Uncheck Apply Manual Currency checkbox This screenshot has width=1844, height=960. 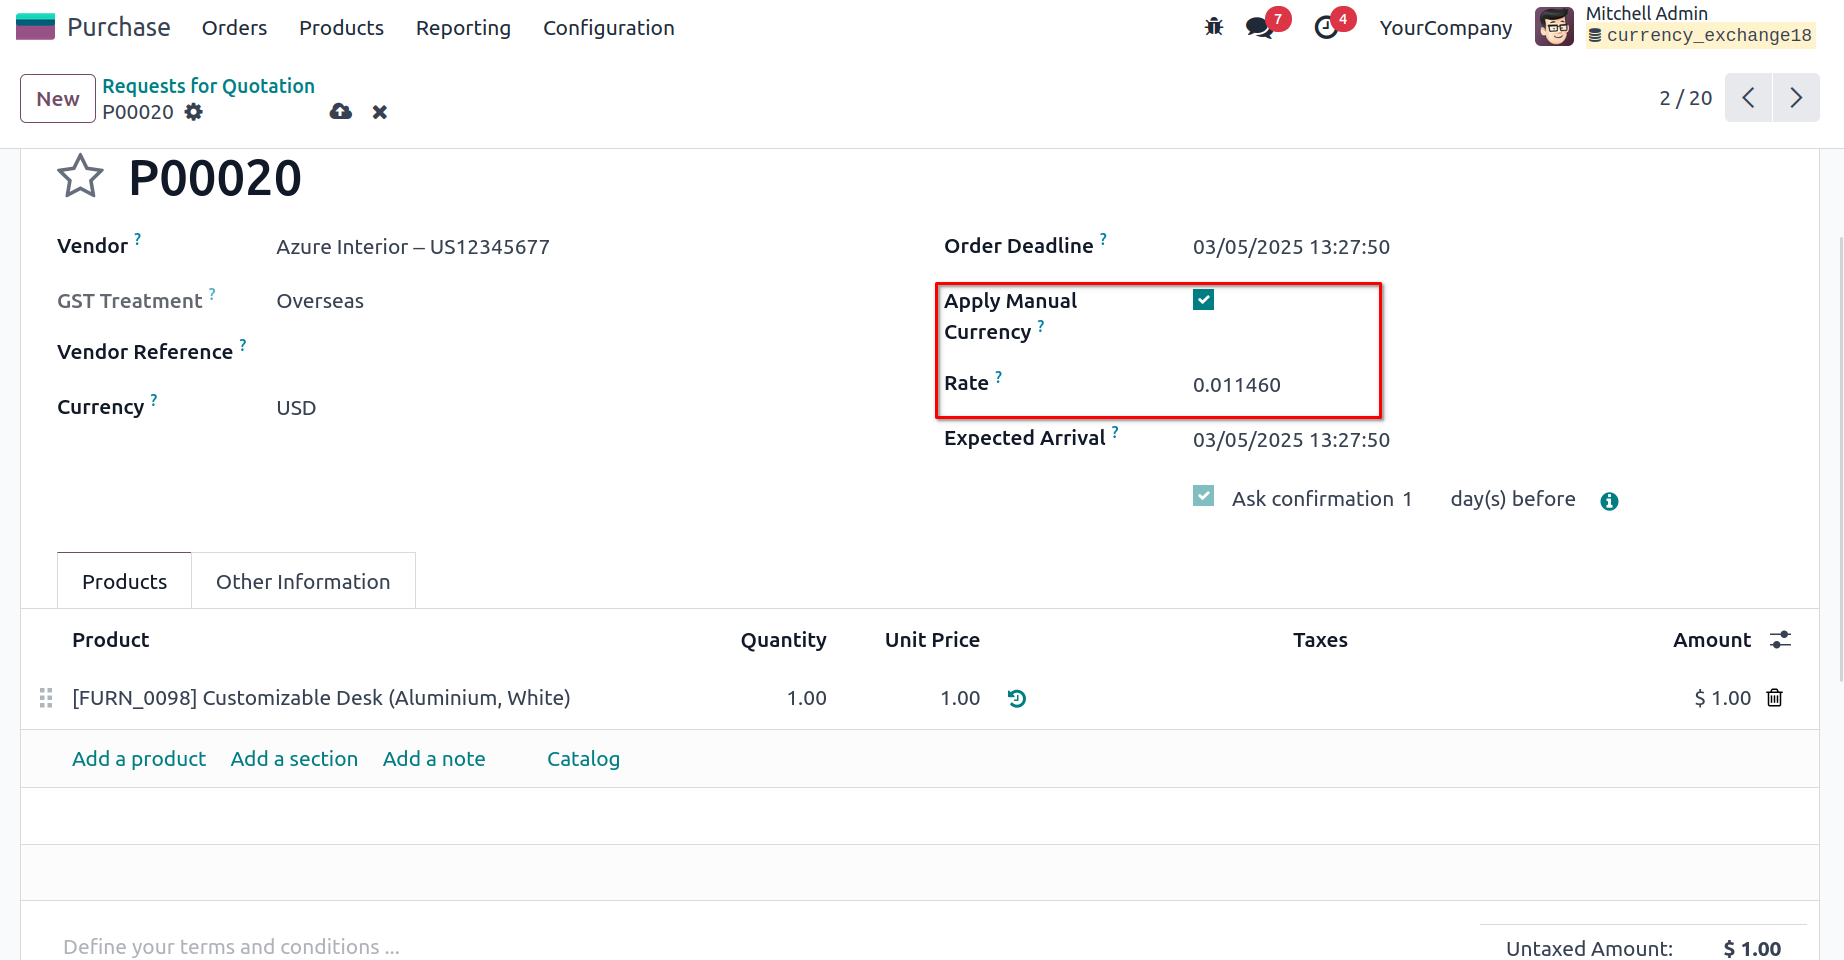point(1203,300)
